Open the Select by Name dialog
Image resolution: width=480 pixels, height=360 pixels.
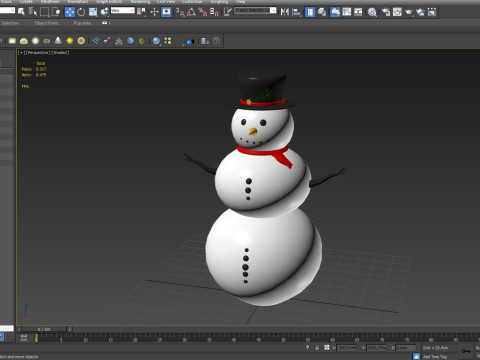[32, 12]
